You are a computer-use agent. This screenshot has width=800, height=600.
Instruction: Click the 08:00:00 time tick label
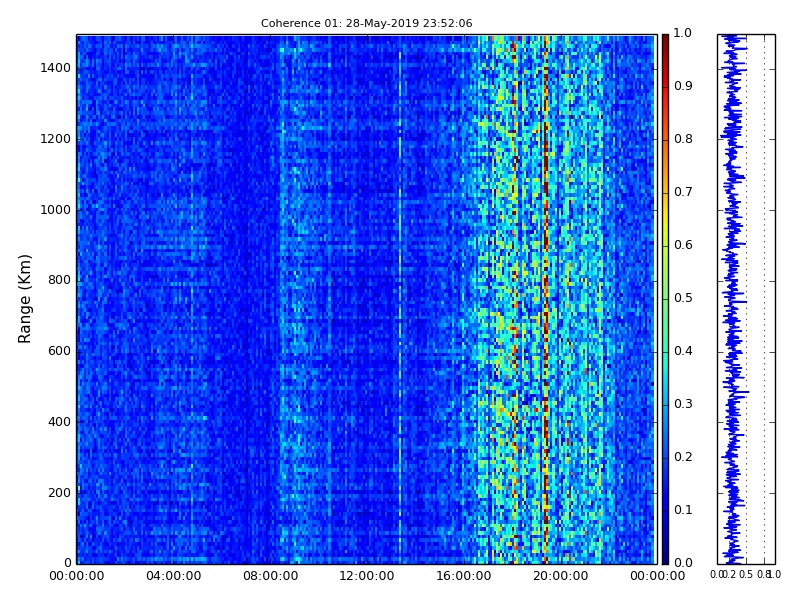[270, 576]
